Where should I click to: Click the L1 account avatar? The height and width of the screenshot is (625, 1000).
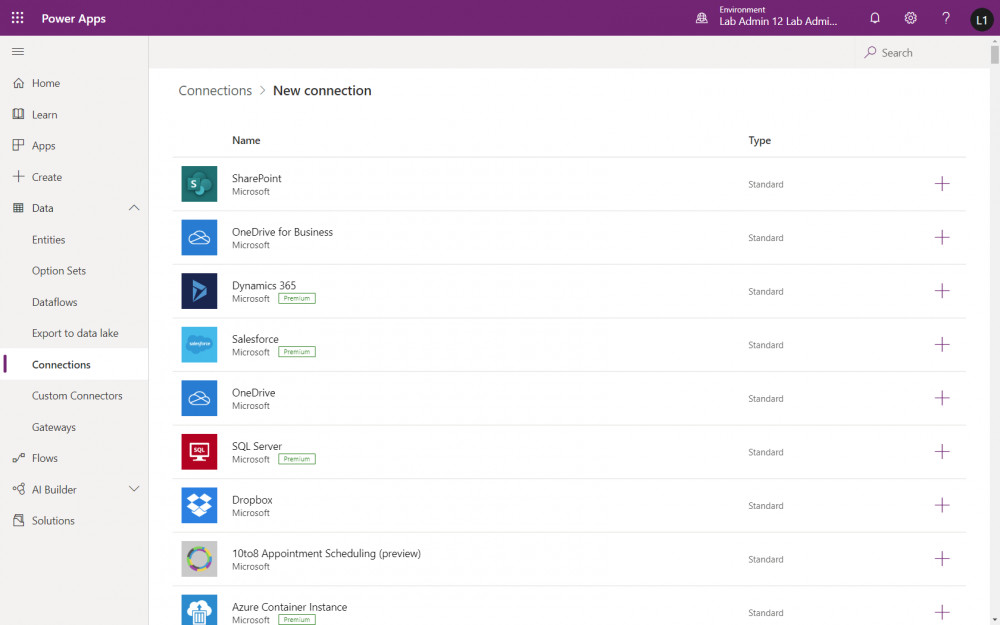[x=981, y=18]
